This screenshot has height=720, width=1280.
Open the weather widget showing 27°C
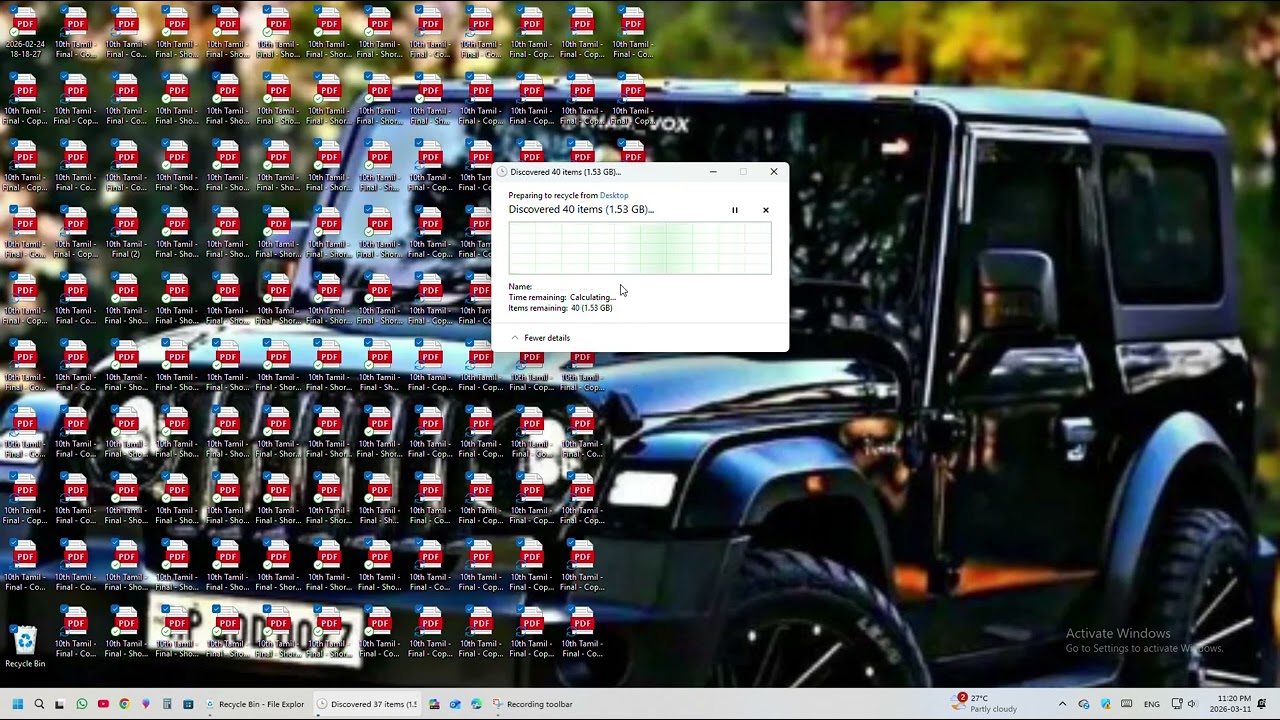pos(985,703)
